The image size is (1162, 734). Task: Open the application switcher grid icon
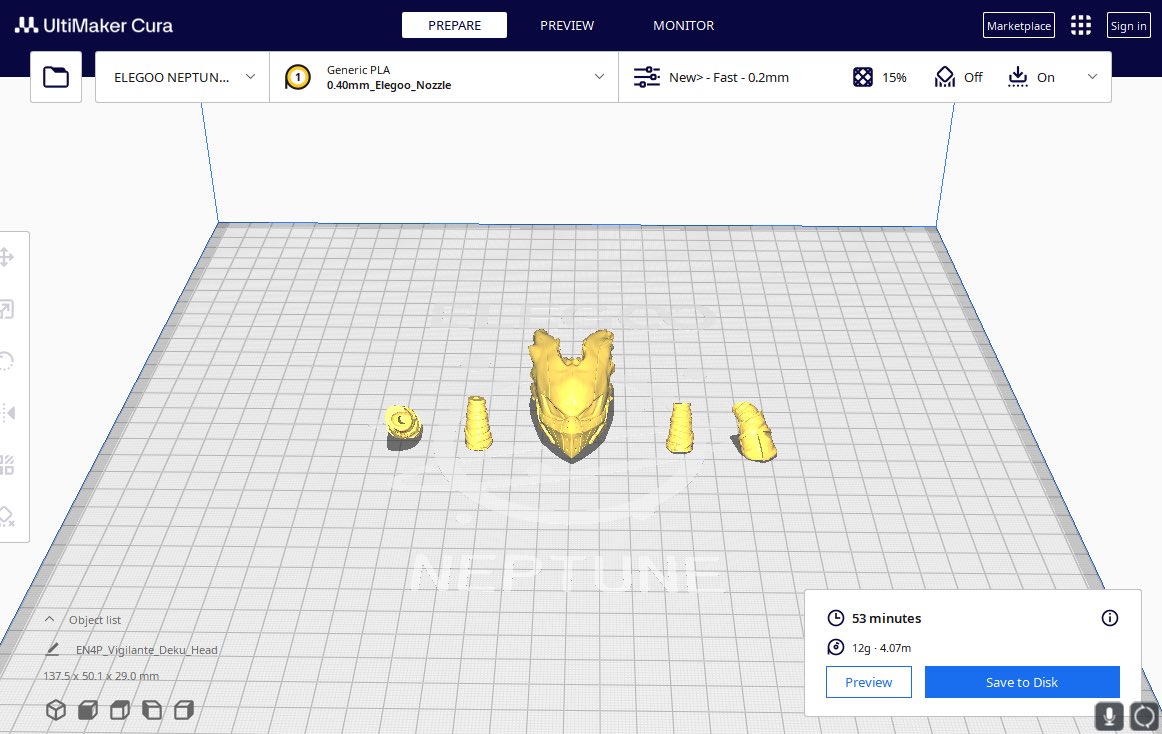pyautogui.click(x=1080, y=25)
